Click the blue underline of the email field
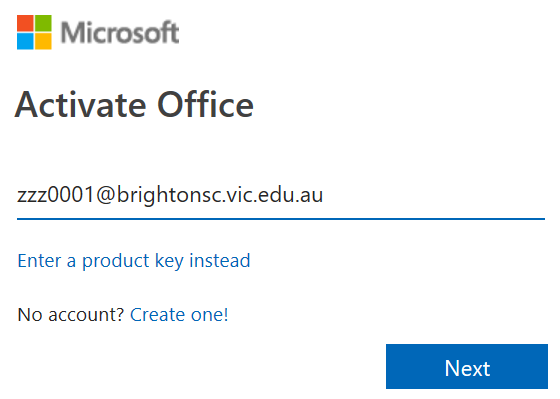Image resolution: width=560 pixels, height=399 pixels. tap(281, 219)
